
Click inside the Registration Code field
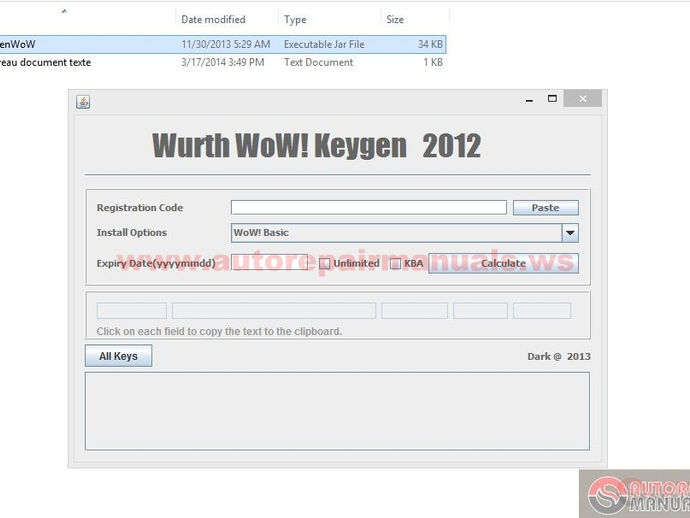coord(369,208)
